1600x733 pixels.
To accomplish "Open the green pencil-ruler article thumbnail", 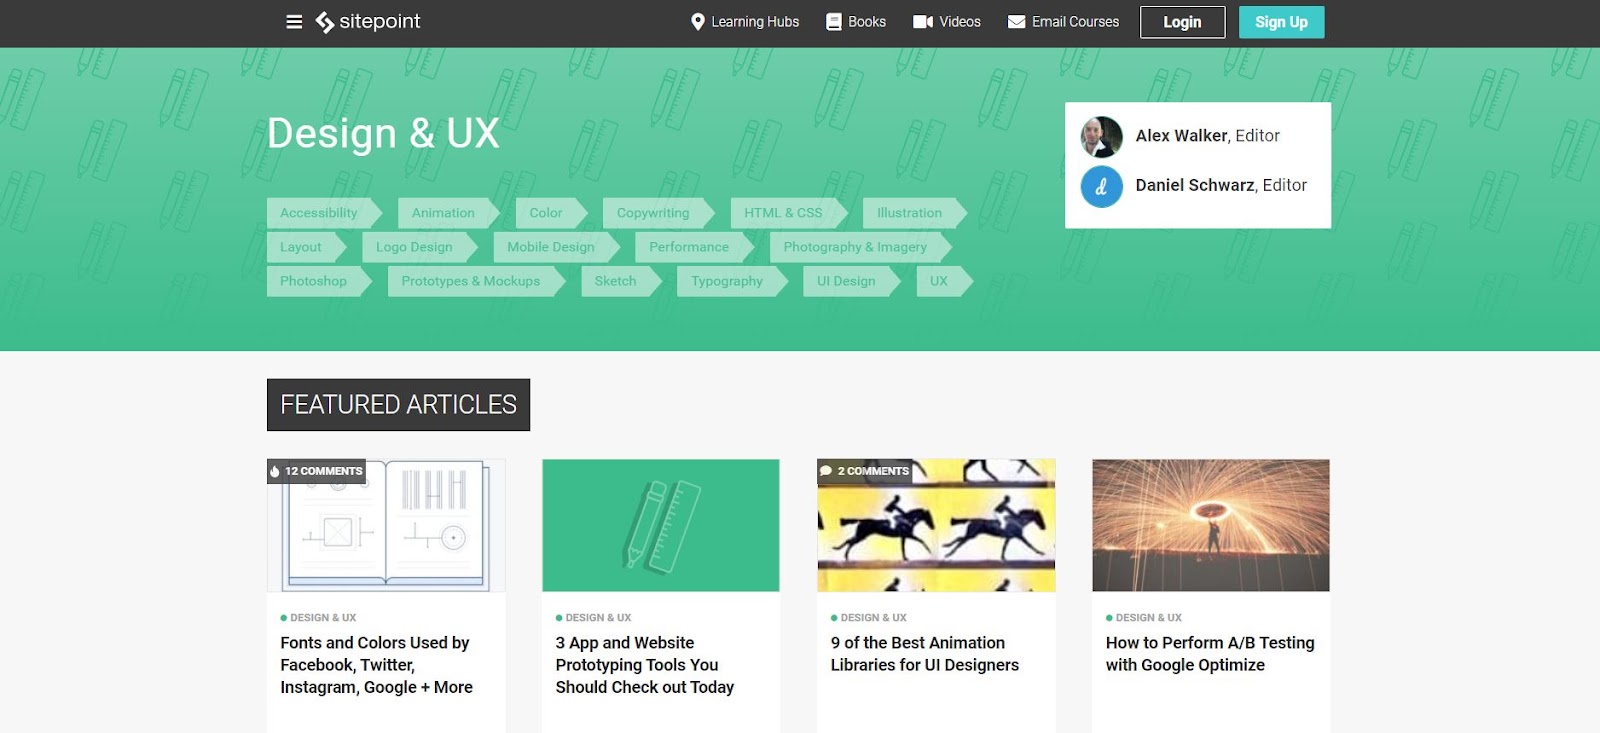I will coord(660,525).
